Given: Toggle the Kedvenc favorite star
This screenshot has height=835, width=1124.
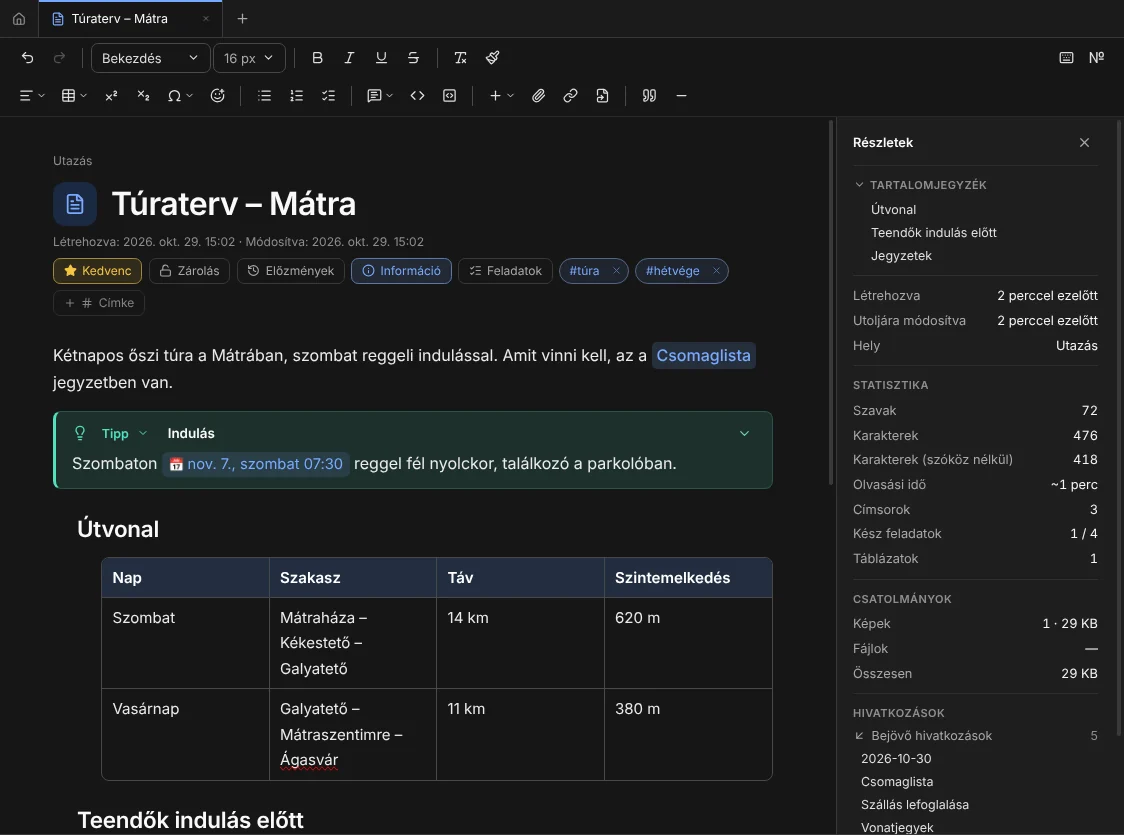Looking at the screenshot, I should [x=97, y=271].
